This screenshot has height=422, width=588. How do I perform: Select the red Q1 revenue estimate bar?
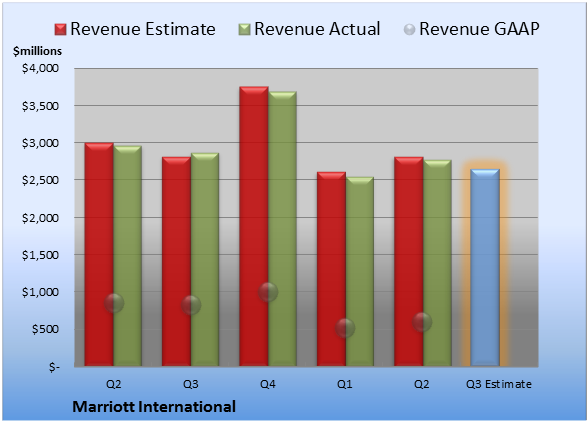(x=332, y=269)
